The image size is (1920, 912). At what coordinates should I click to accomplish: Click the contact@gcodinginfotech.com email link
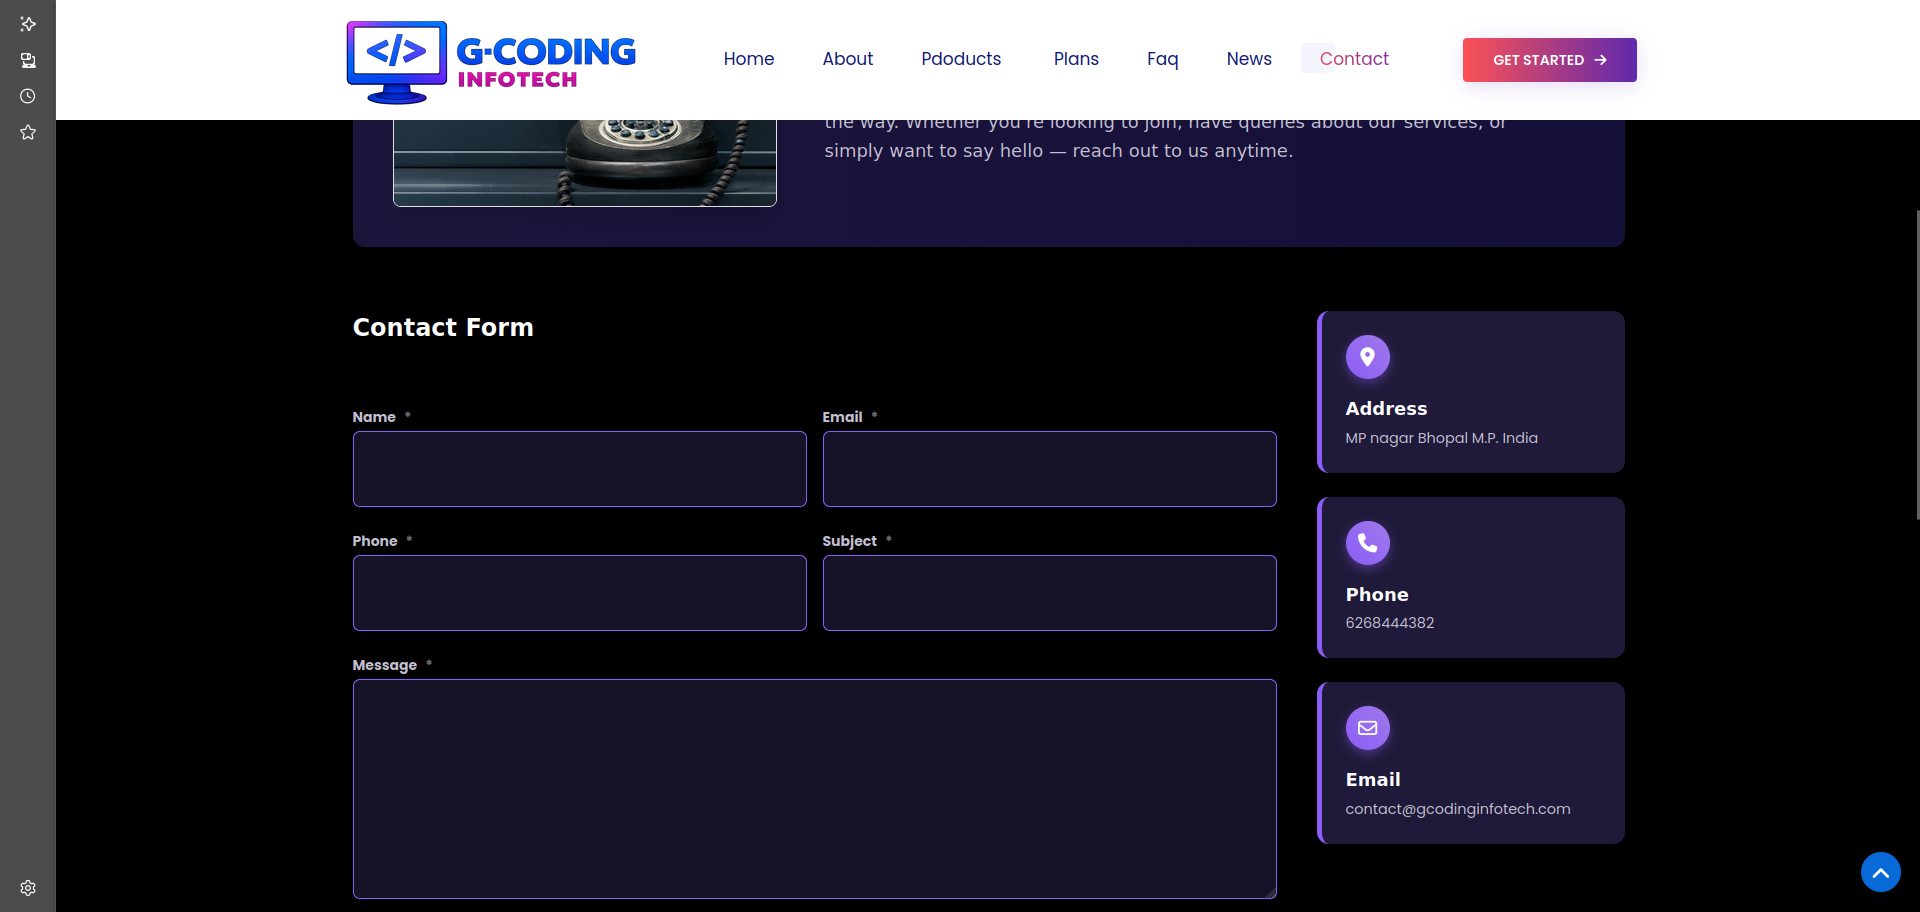coord(1457,809)
